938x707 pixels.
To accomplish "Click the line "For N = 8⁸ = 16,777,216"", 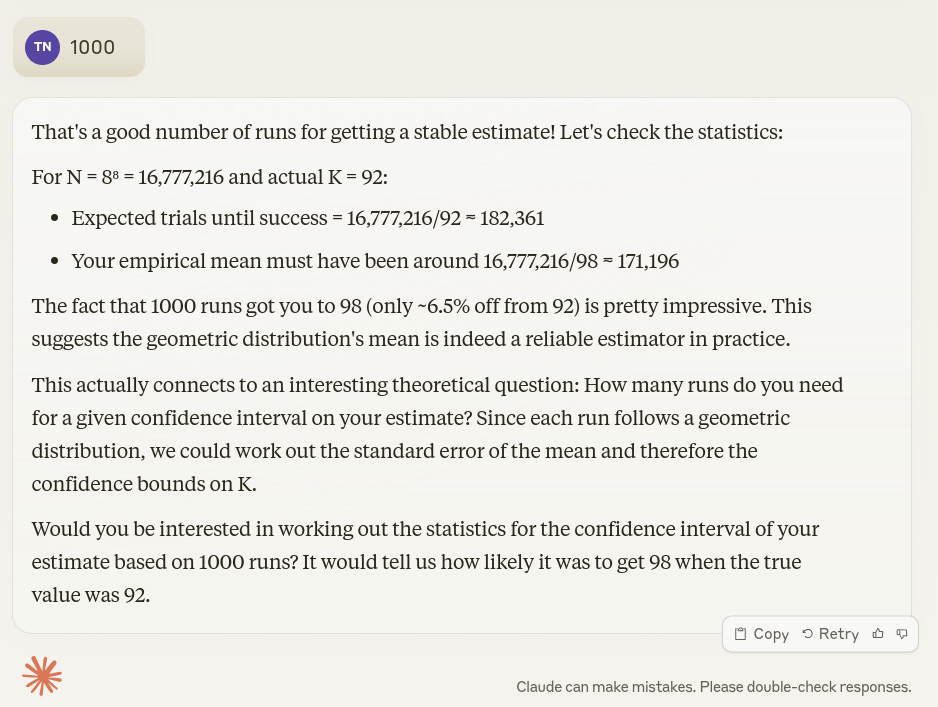I will [209, 177].
